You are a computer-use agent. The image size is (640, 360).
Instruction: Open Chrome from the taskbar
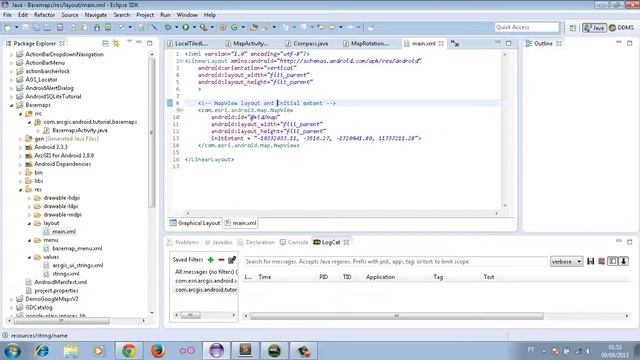[x=129, y=351]
